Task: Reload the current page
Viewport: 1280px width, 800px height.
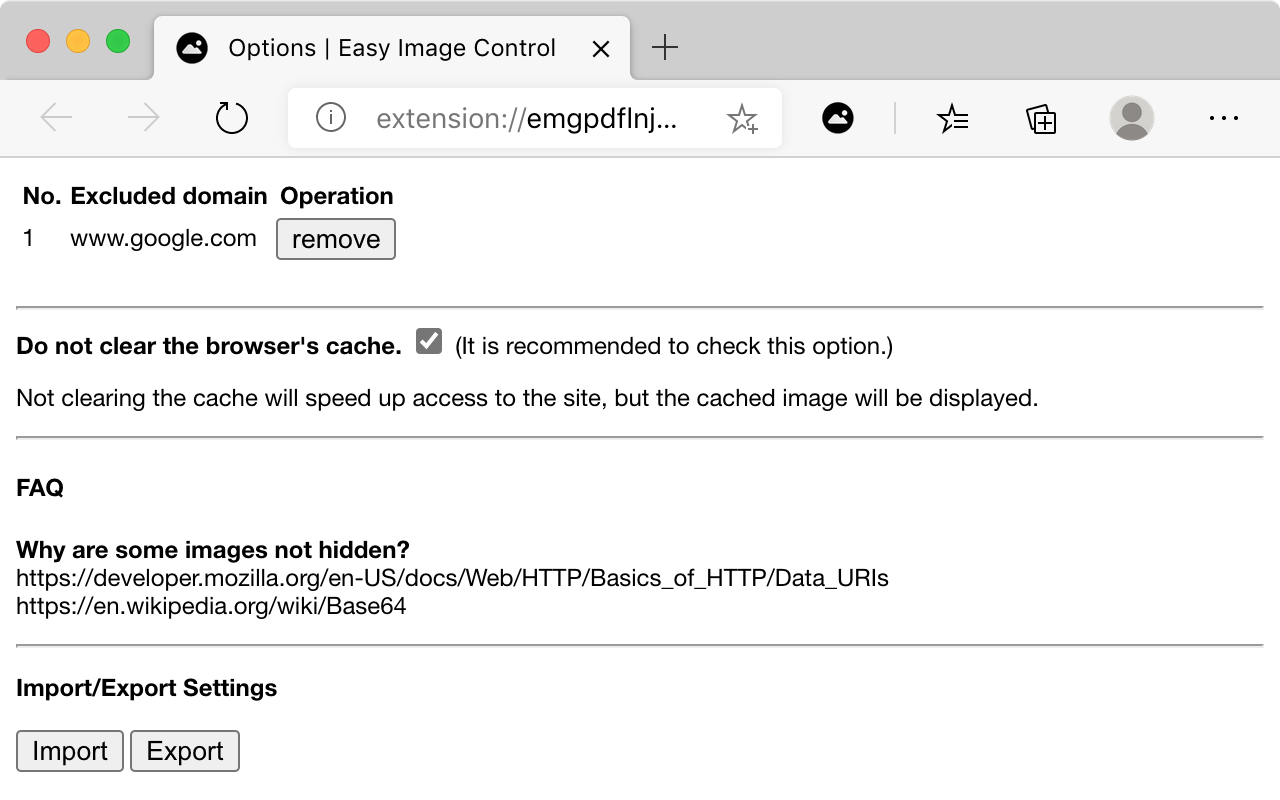Action: click(232, 119)
